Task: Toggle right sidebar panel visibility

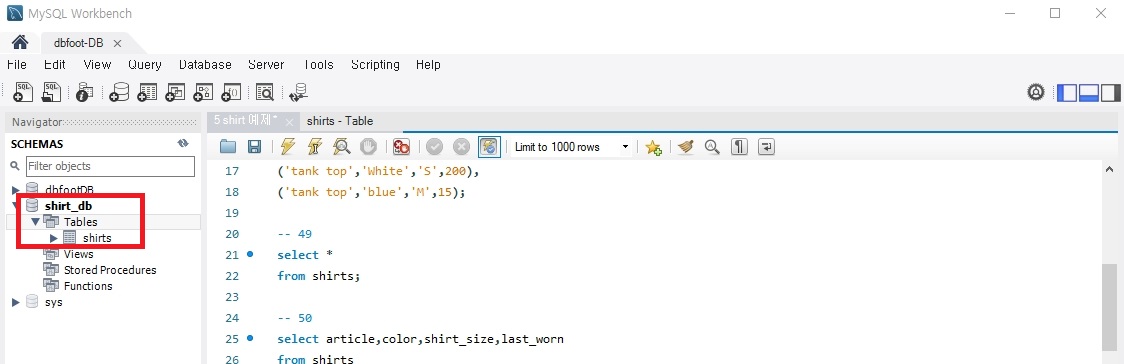Action: pyautogui.click(x=1110, y=92)
